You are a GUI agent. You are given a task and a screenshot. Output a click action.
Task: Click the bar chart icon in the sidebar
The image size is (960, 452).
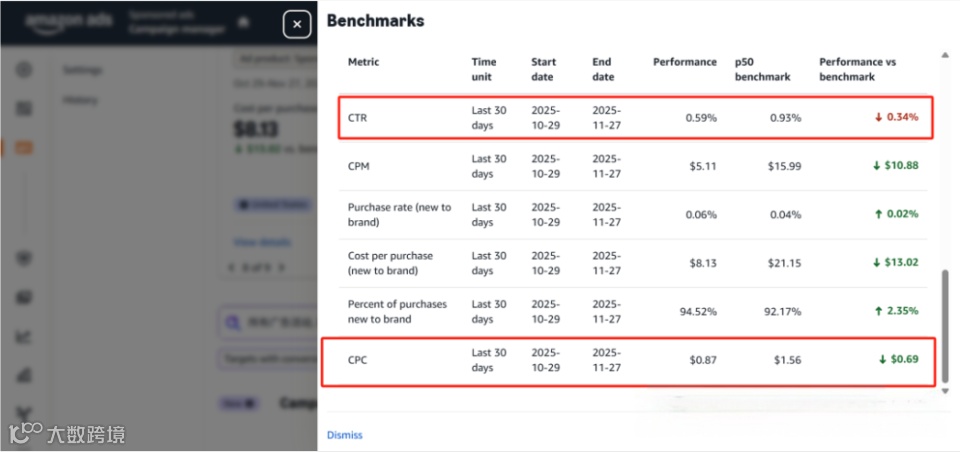coord(25,376)
